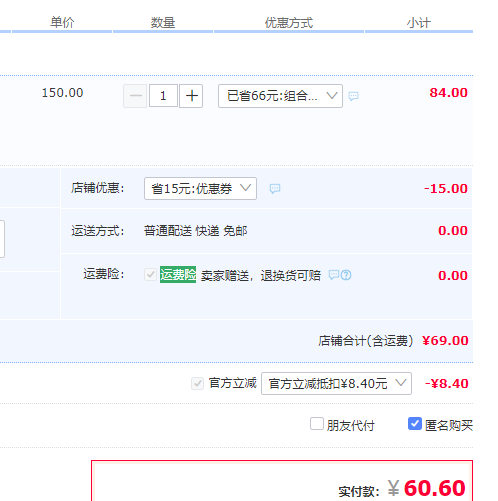This screenshot has width=498, height=501.
Task: Open the 官方立减抵扣¥8.40元 dropdown
Action: [336, 384]
